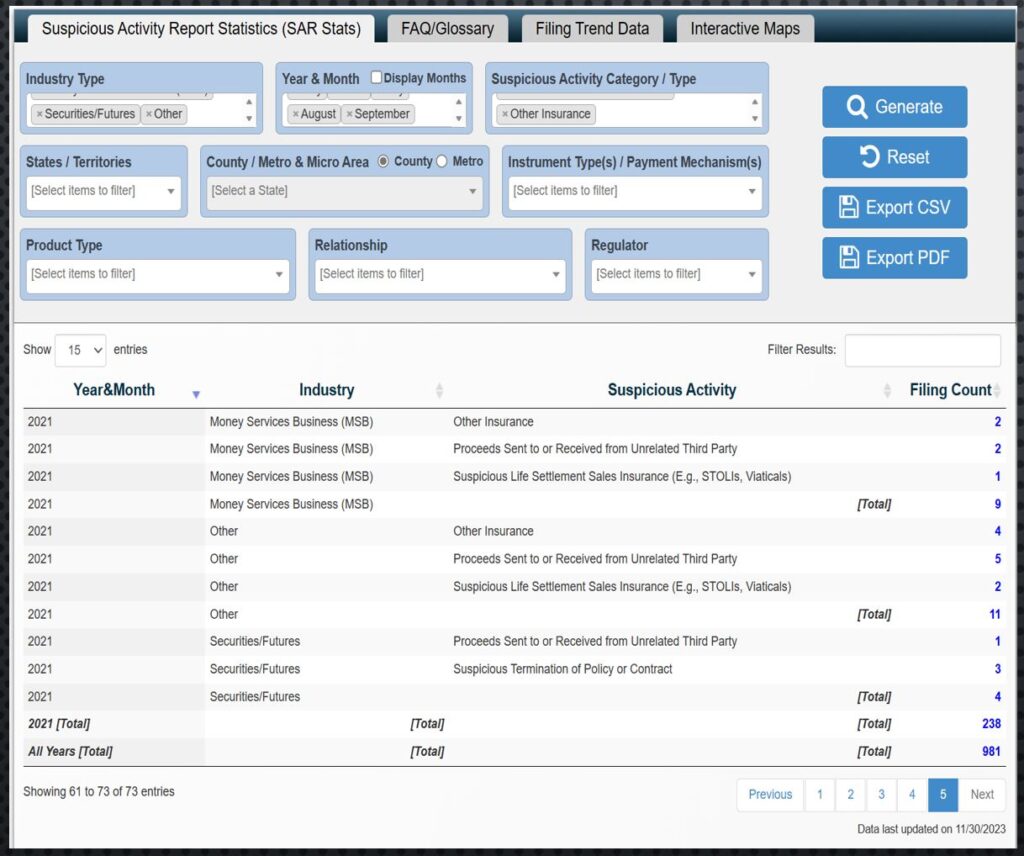
Task: Select the County radio button
Action: pyautogui.click(x=383, y=161)
